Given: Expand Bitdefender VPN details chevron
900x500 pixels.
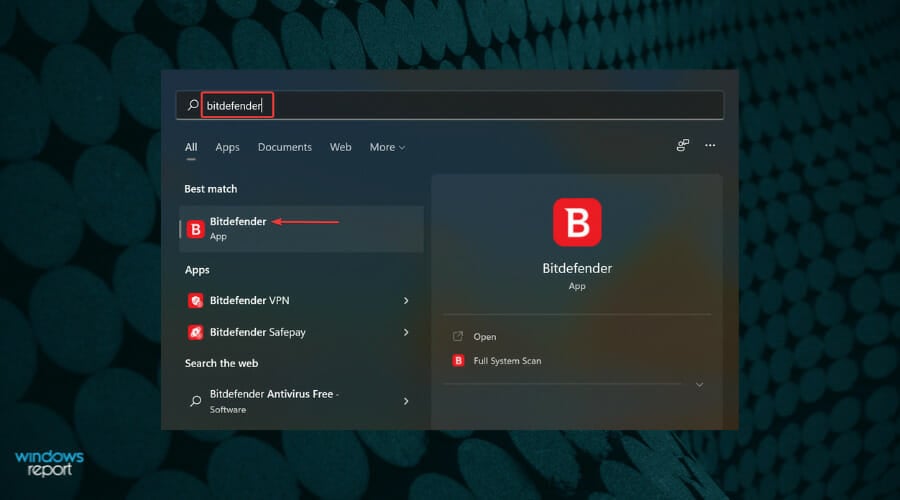Looking at the screenshot, I should [x=406, y=300].
